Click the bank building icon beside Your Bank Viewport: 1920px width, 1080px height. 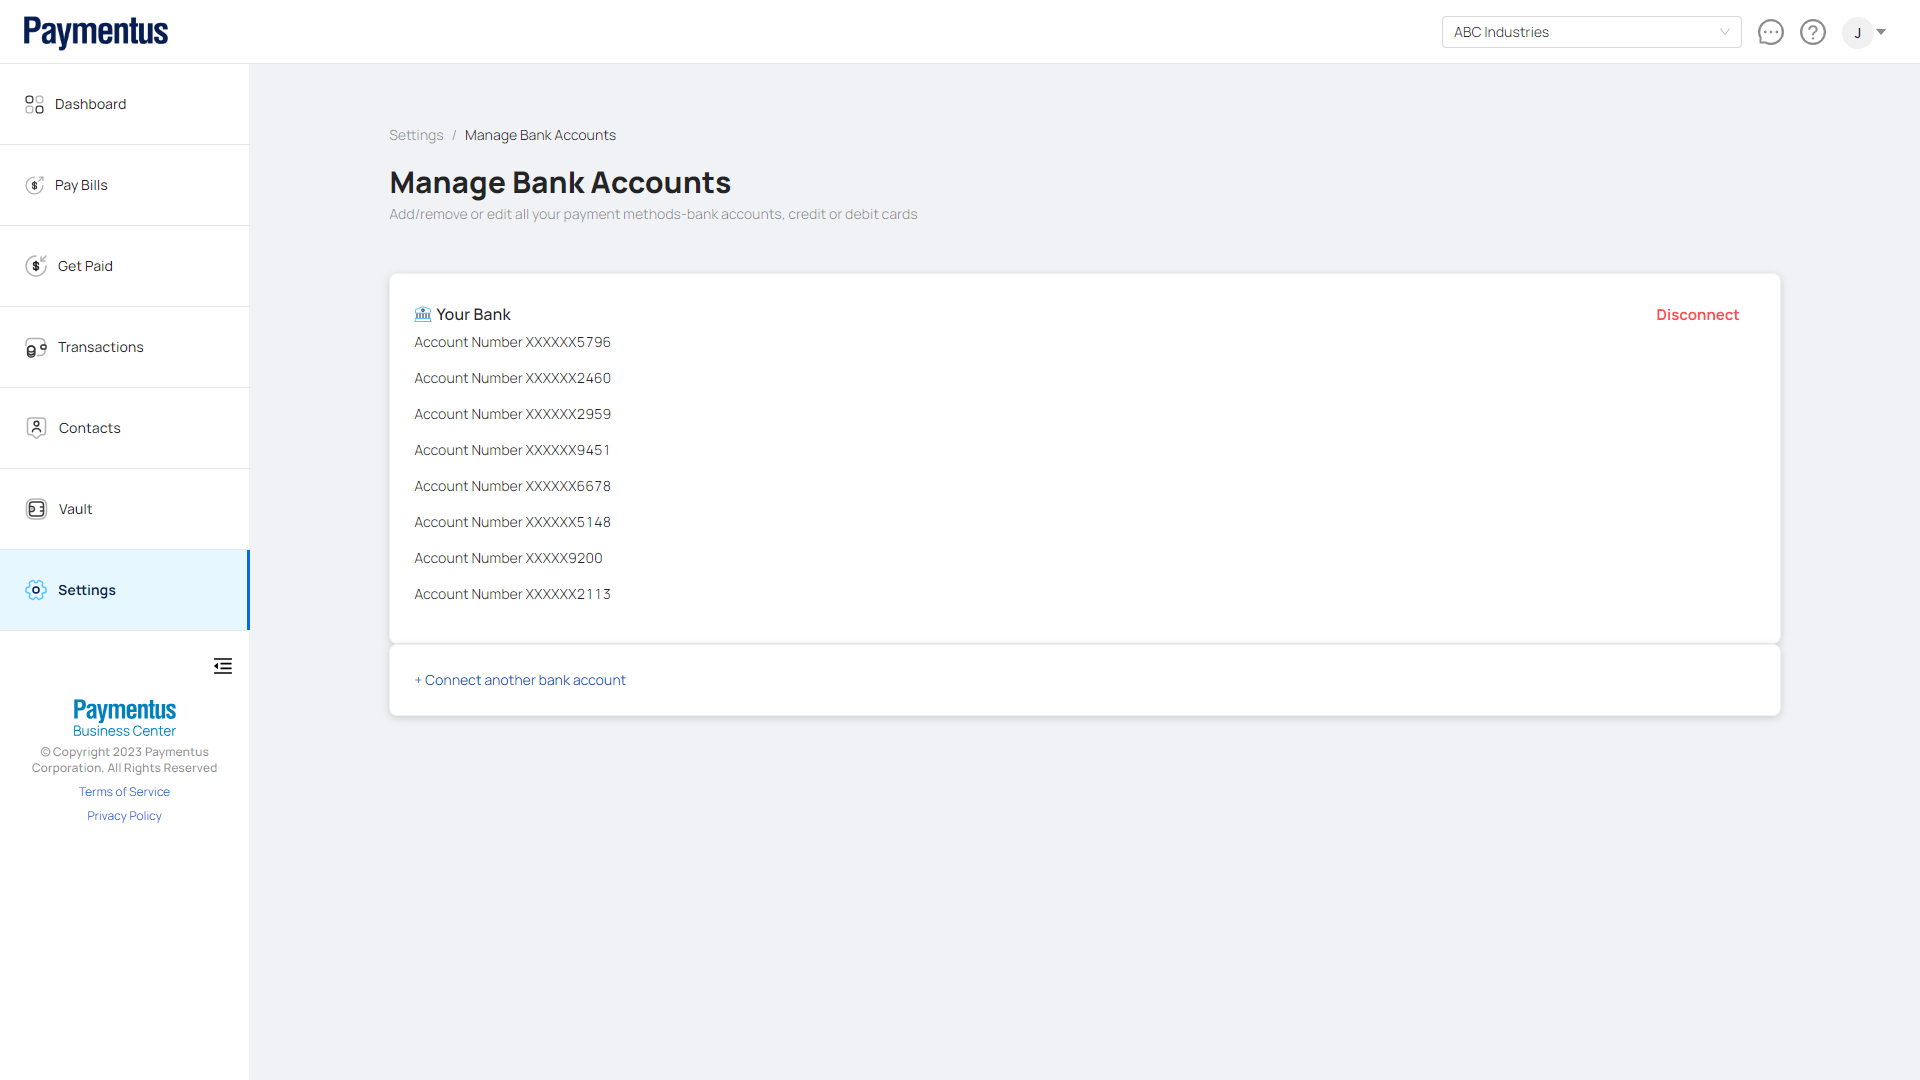423,314
